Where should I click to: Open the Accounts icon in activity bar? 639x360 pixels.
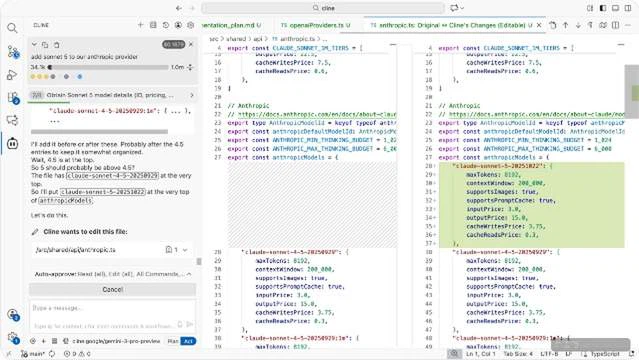[13, 314]
